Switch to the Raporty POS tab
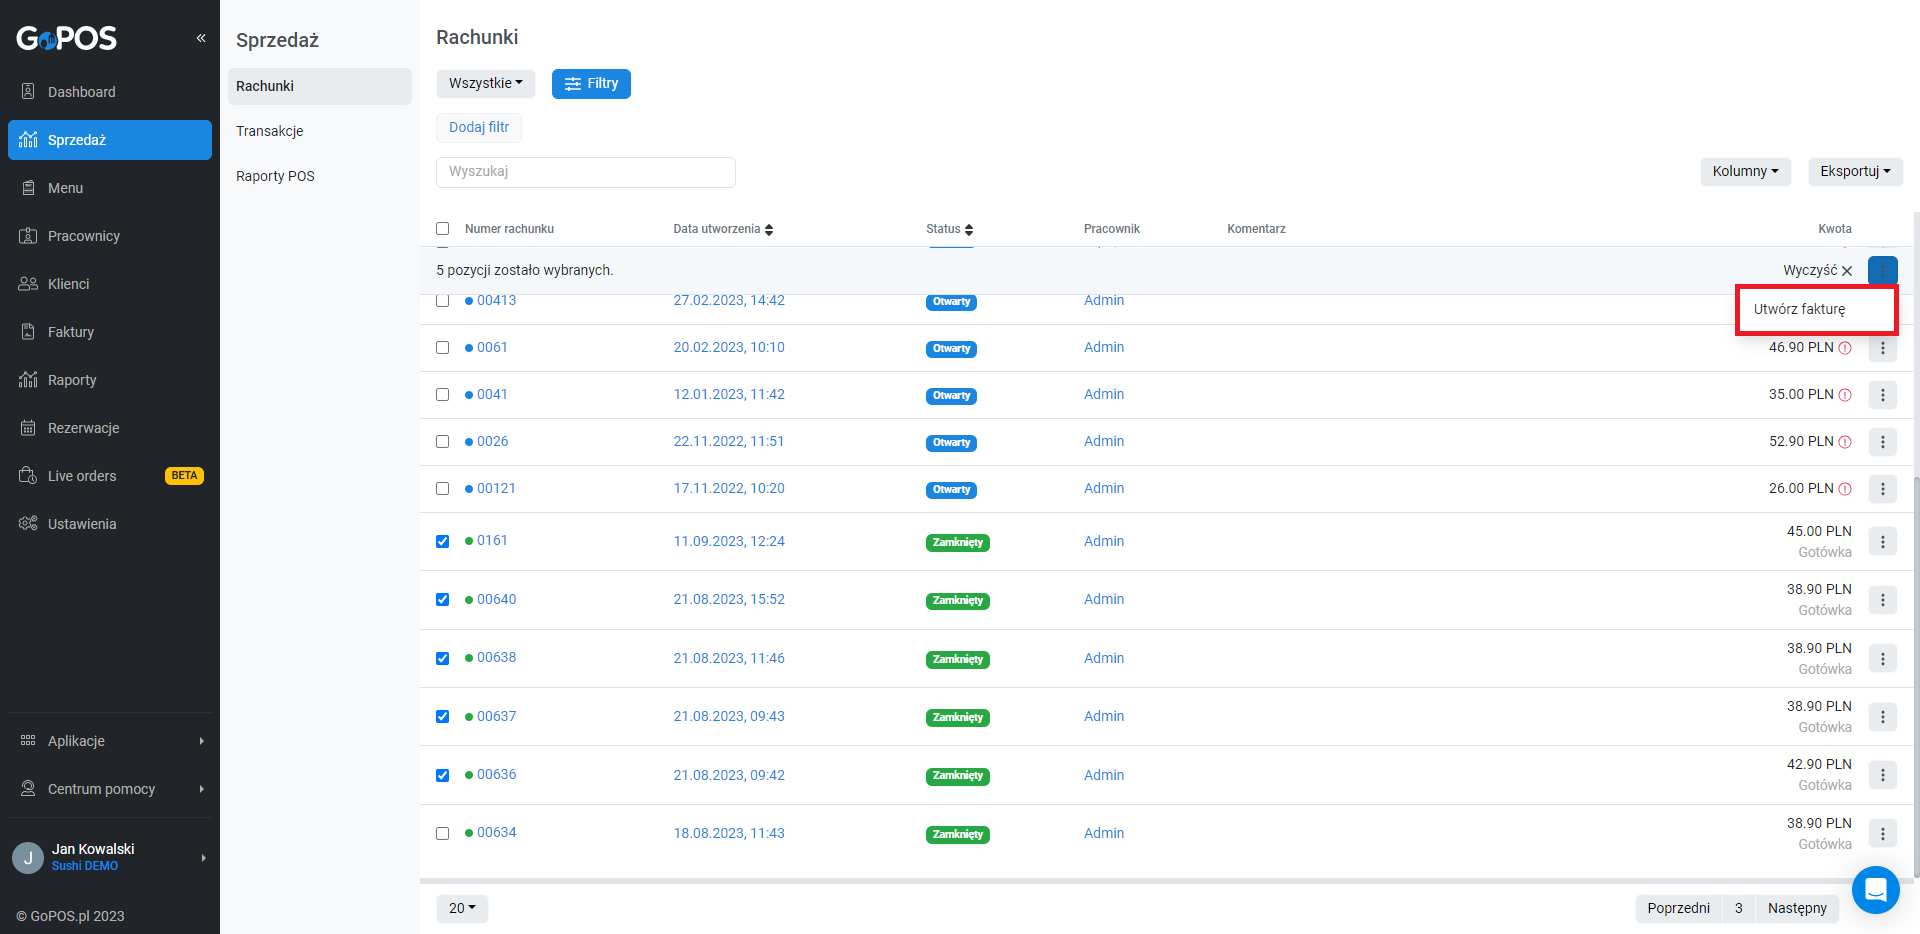 (320, 176)
